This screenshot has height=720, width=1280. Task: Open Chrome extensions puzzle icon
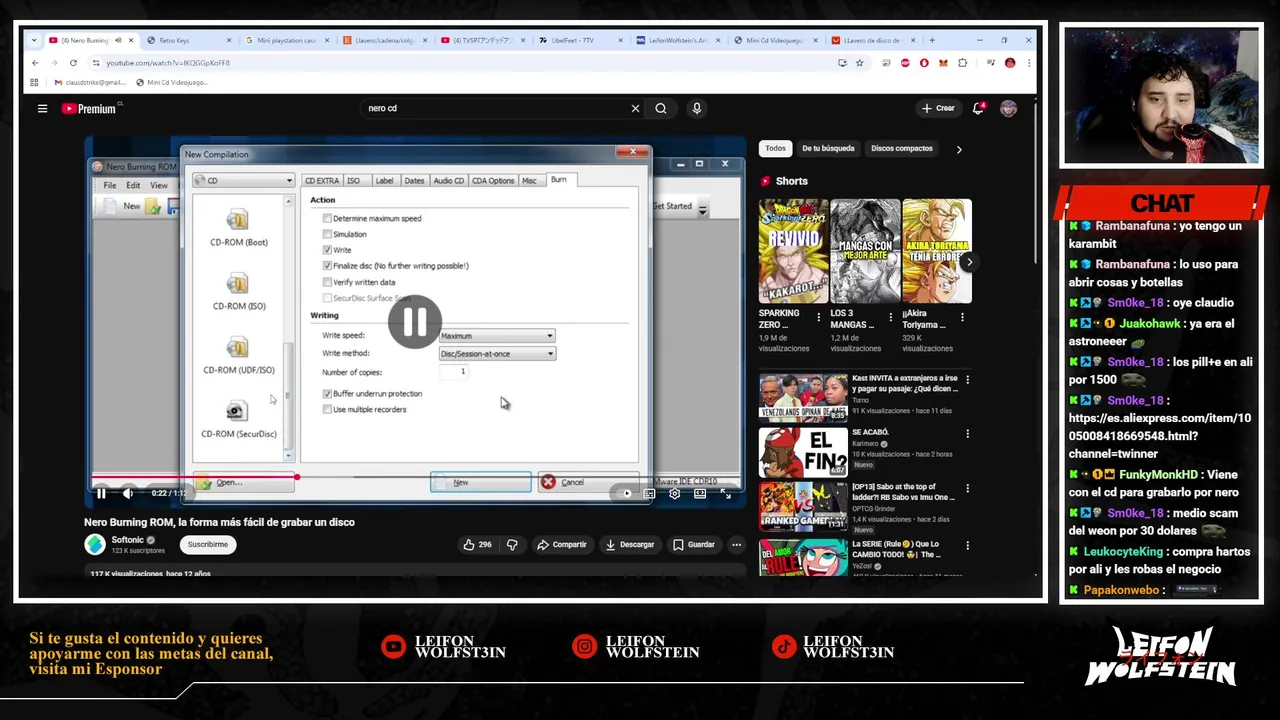tap(963, 62)
